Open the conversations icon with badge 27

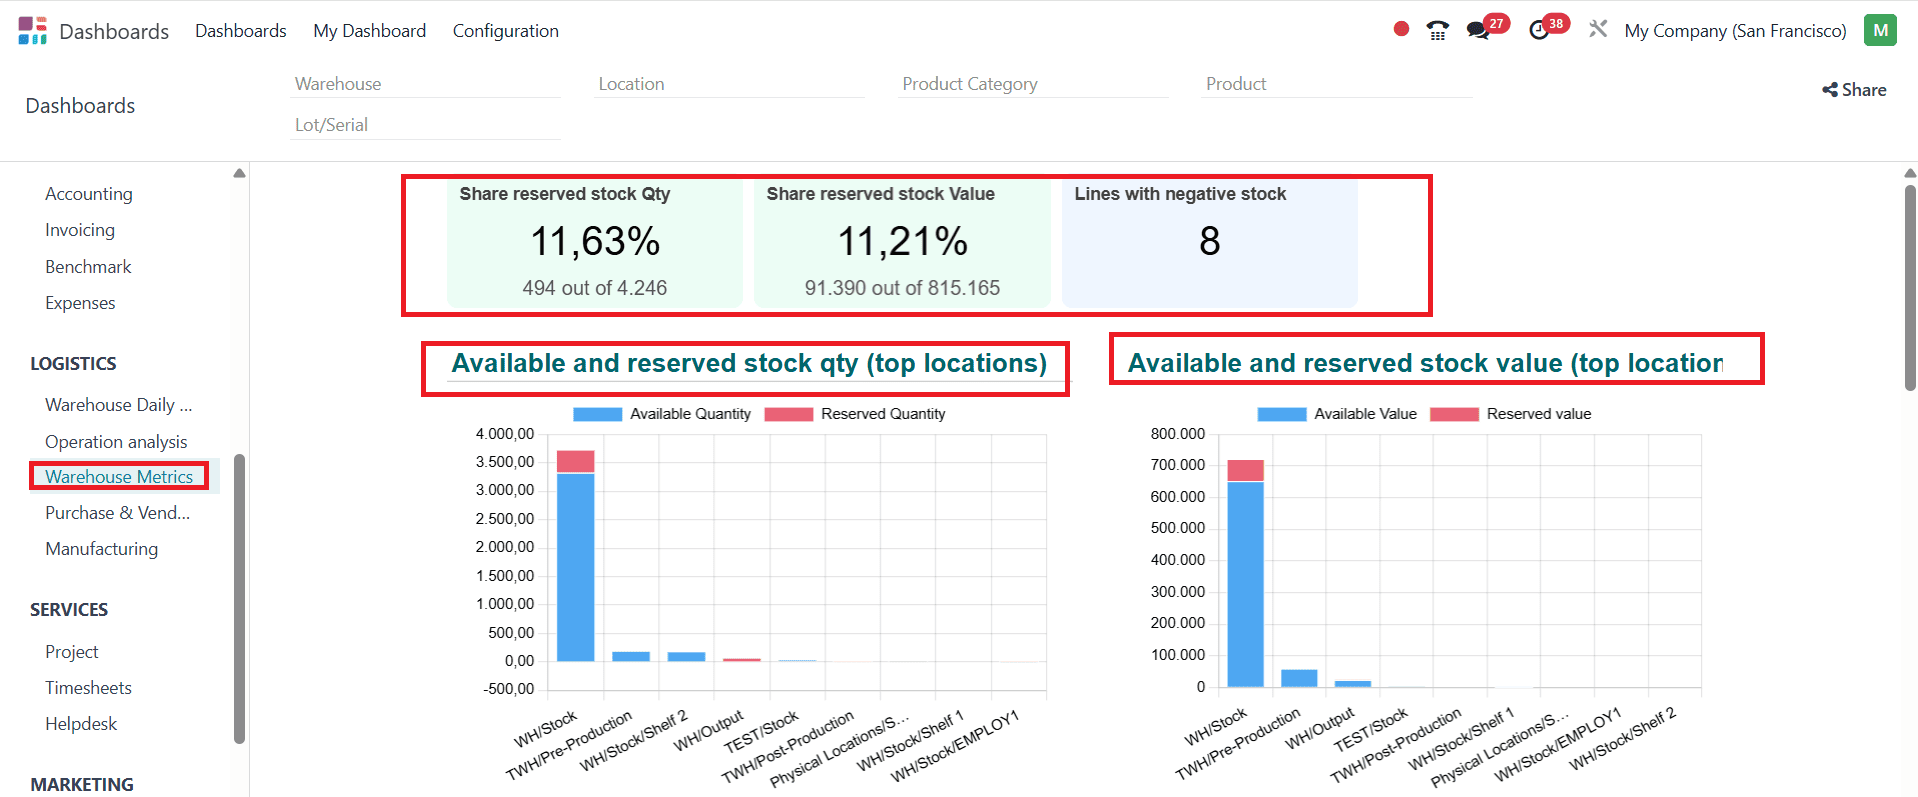click(1477, 30)
